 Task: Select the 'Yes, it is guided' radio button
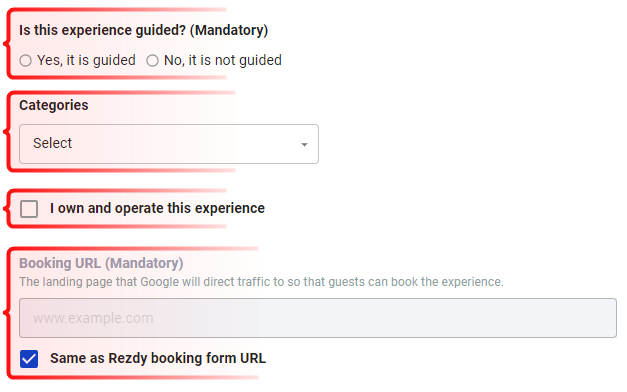click(26, 61)
